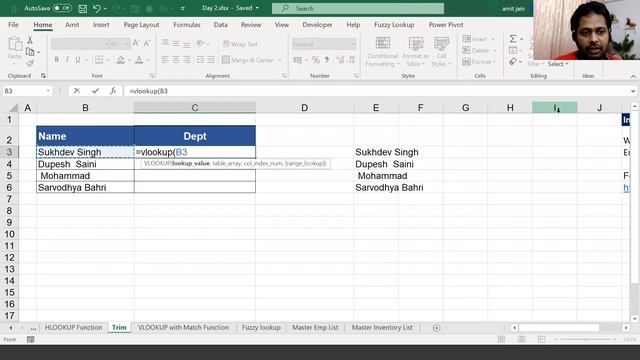
Task: Expand the formula bar chevron
Action: tap(633, 91)
